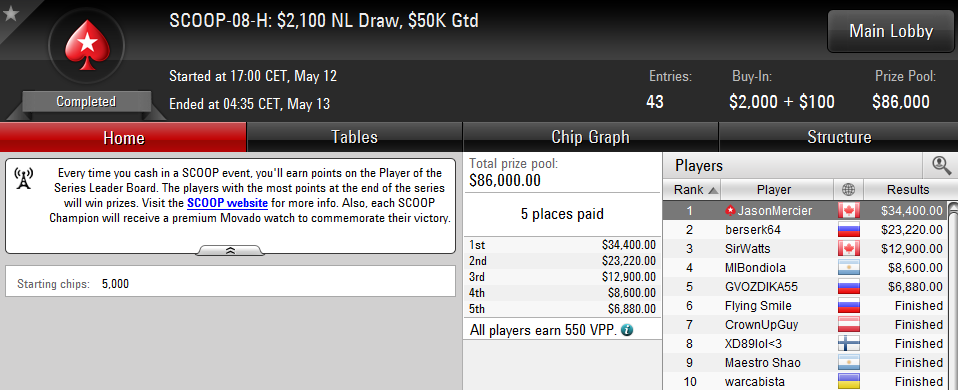
Task: Click the players list scrollbar
Action: pyautogui.click(x=953, y=296)
